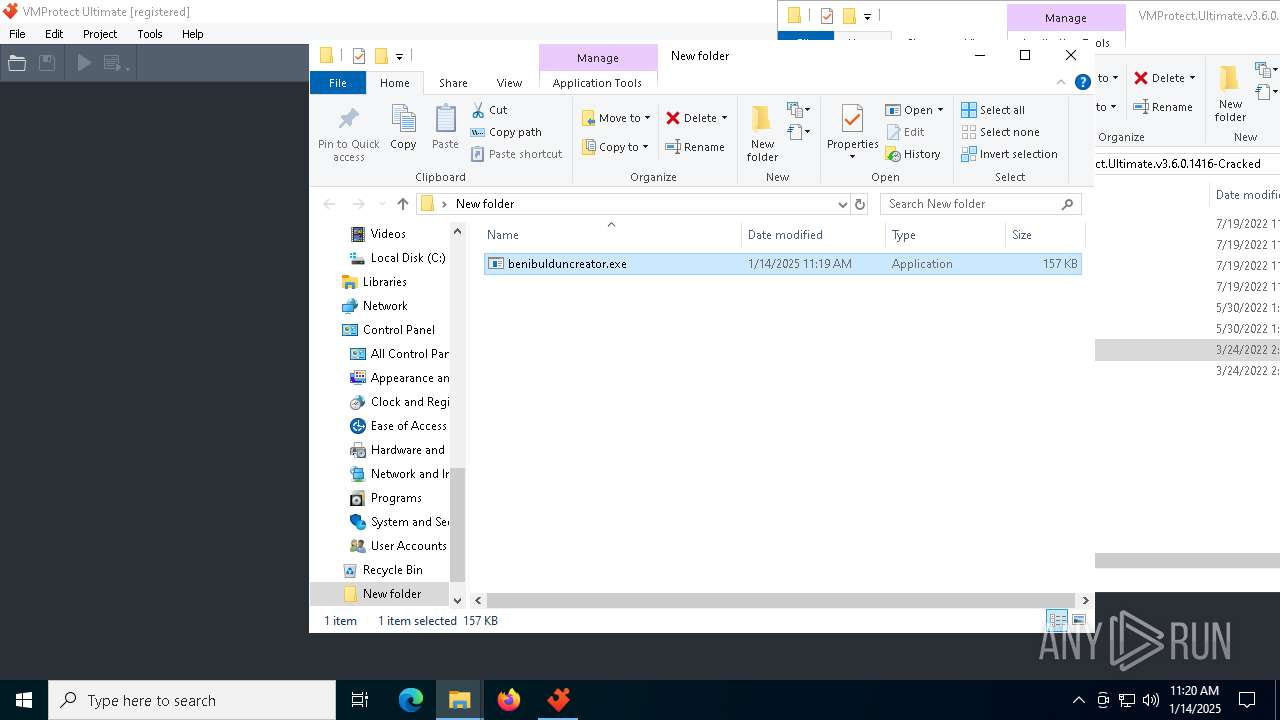The width and height of the screenshot is (1280, 720).
Task: Open Control Panel in navigation pane
Action: [398, 330]
